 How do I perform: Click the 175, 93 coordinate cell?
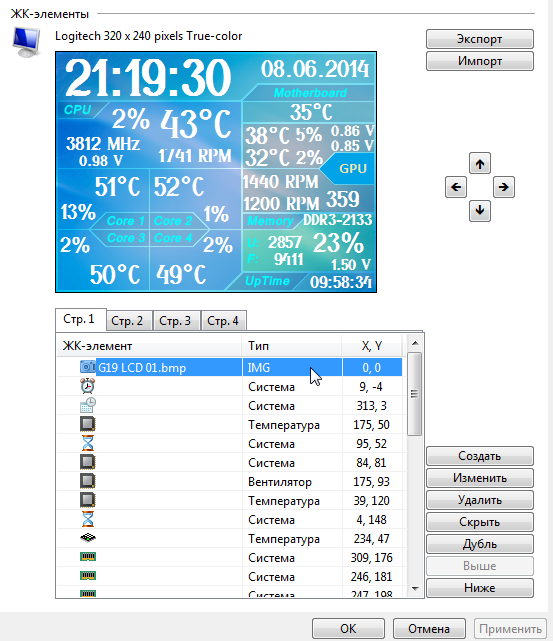(x=372, y=482)
